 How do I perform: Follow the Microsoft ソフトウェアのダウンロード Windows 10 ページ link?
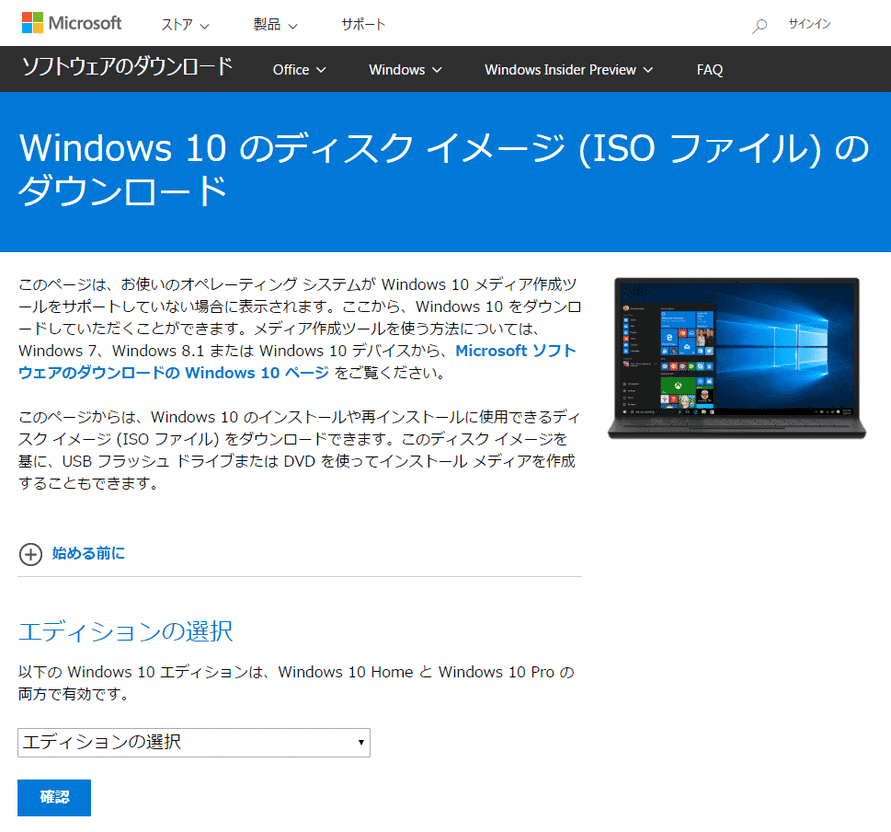[x=297, y=362]
